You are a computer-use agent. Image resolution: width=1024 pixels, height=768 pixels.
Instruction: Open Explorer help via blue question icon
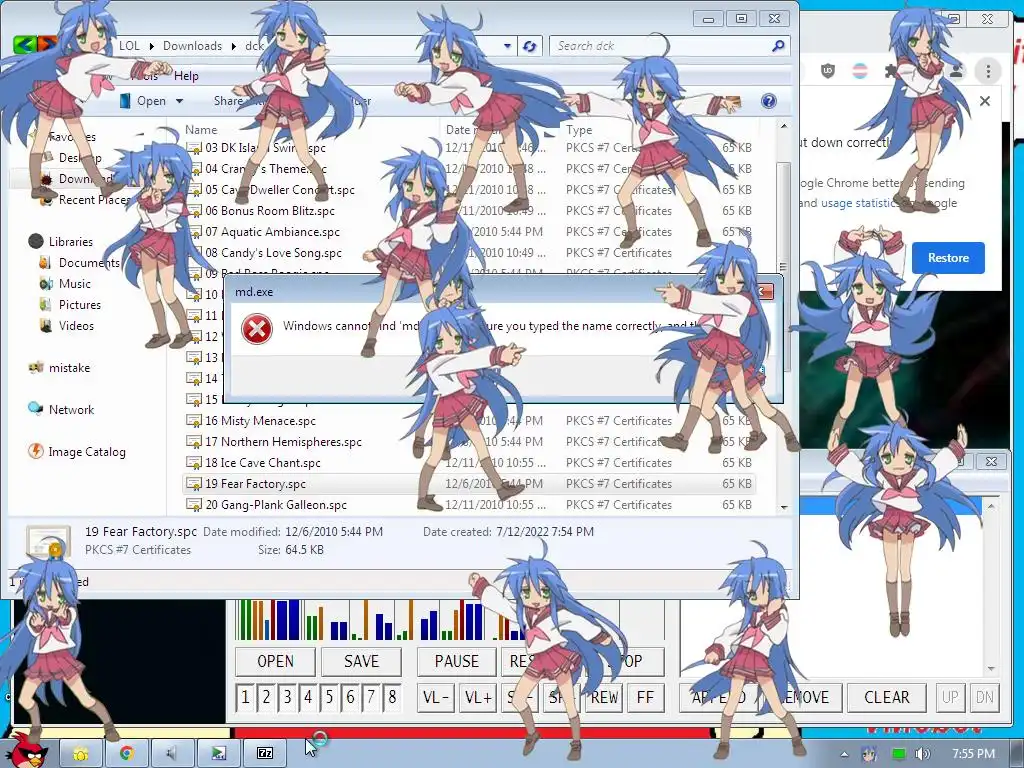click(x=769, y=101)
